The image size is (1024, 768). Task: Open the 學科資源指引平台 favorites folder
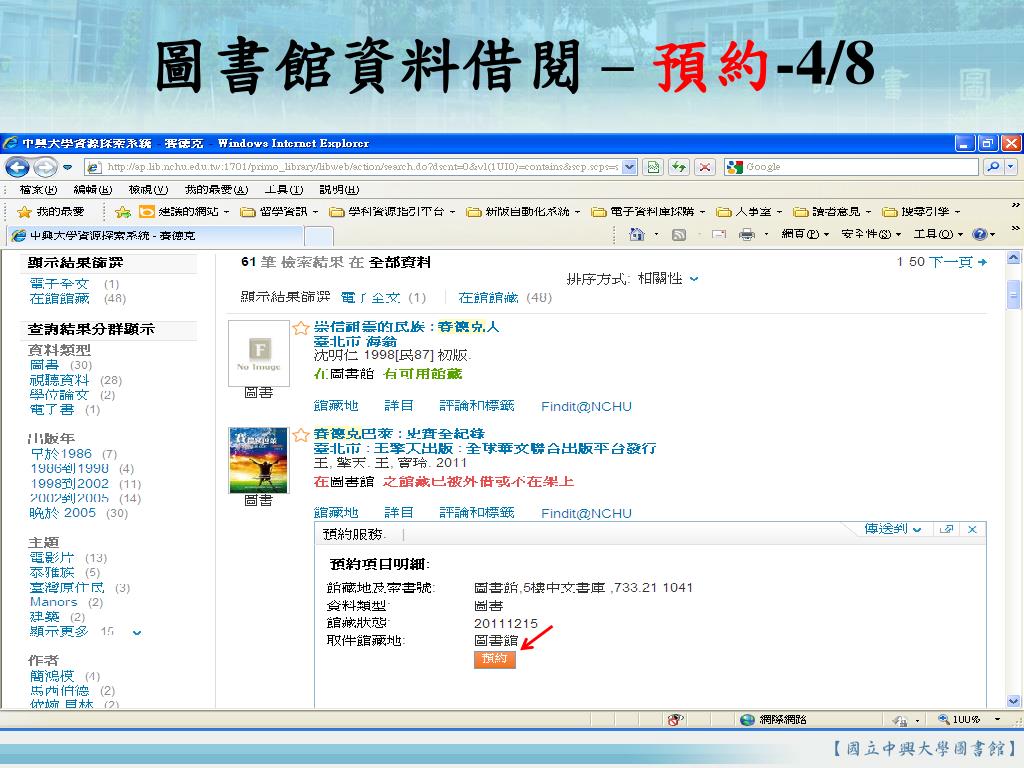pos(392,212)
